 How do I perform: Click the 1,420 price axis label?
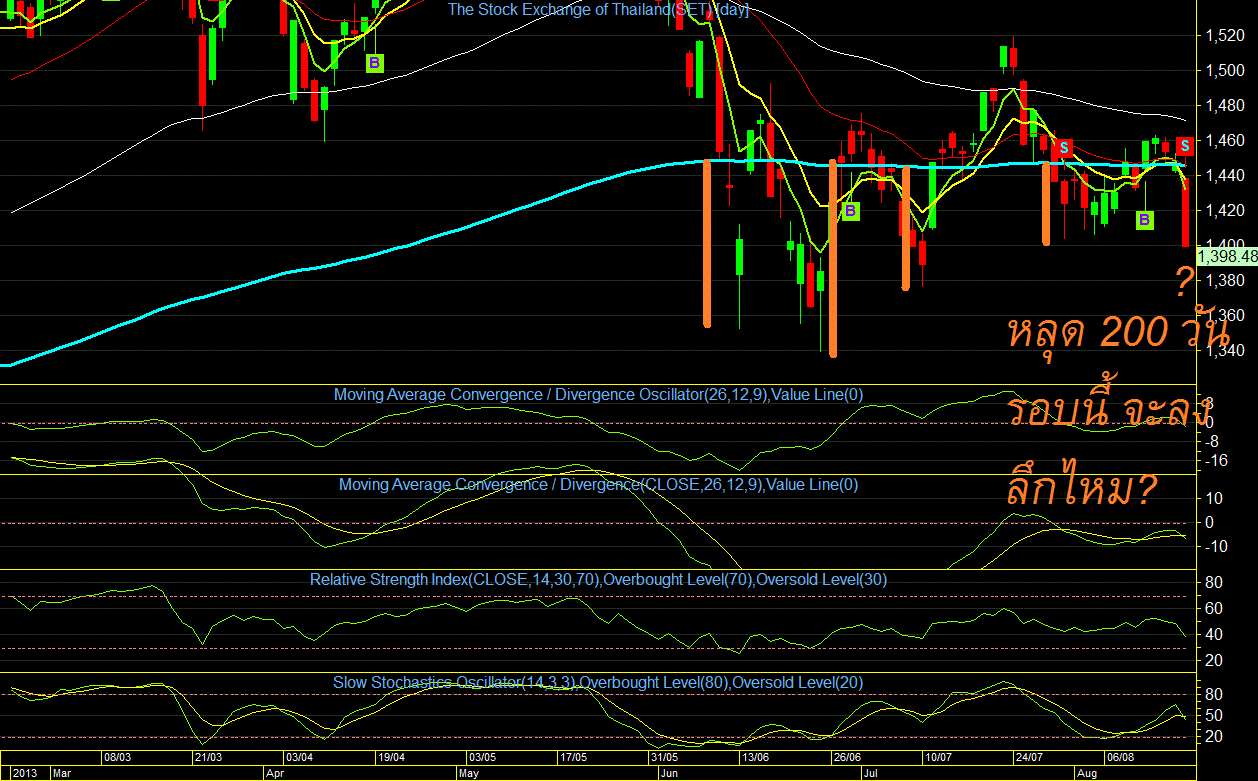(x=1223, y=211)
